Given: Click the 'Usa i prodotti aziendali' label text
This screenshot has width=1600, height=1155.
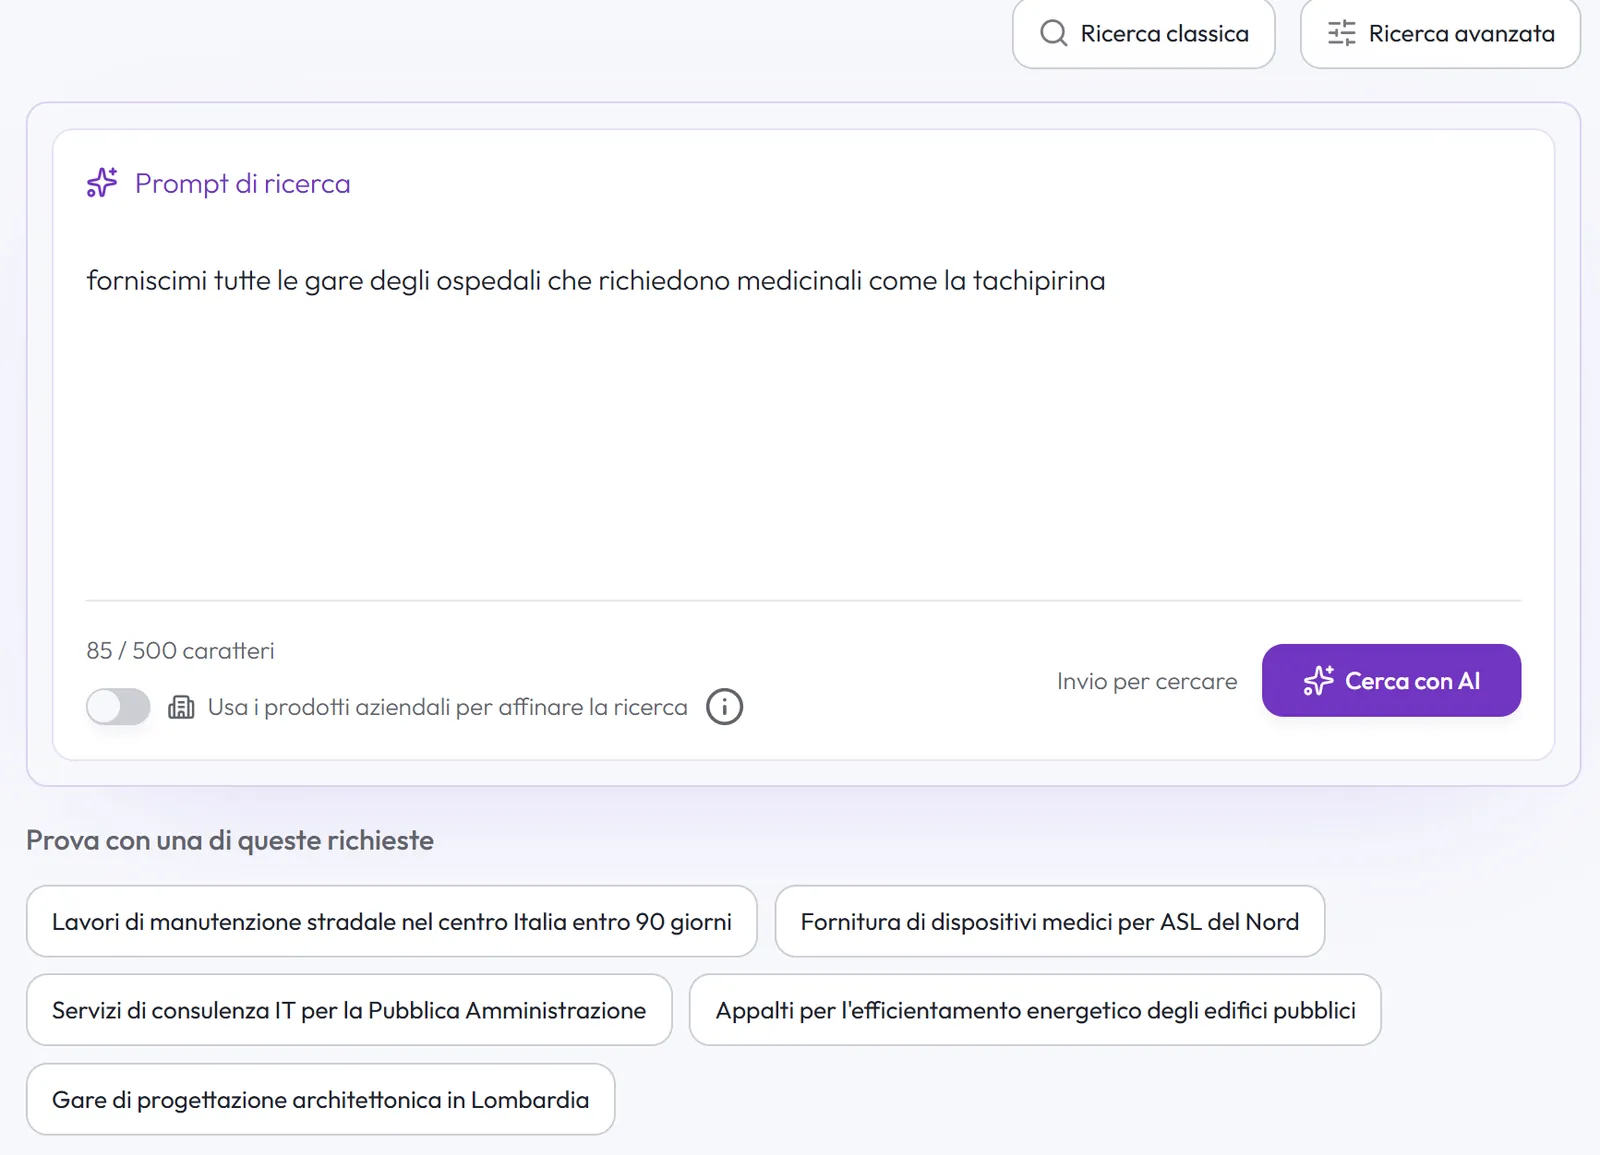Looking at the screenshot, I should point(447,707).
